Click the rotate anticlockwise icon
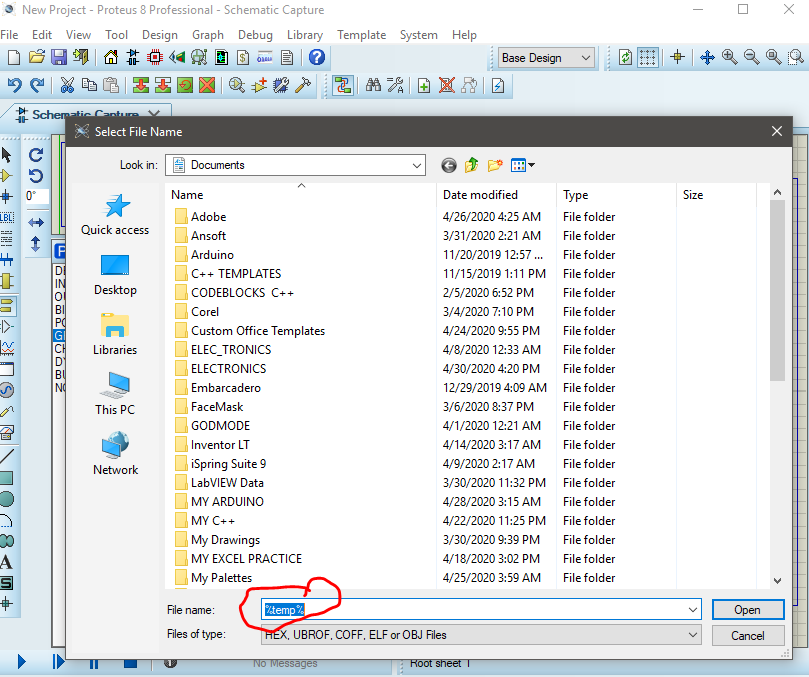 [36, 176]
